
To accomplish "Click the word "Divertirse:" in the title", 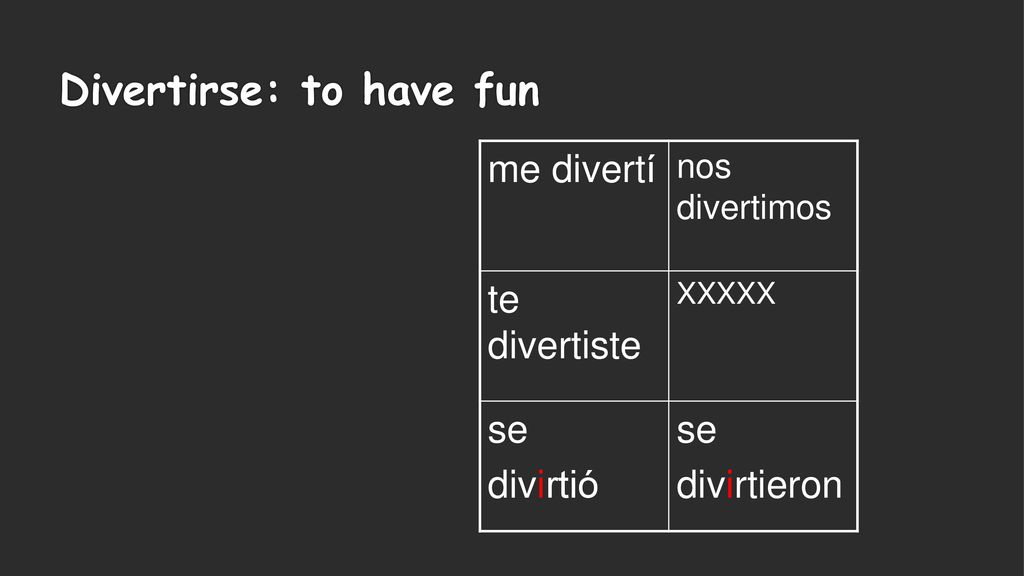I will tap(170, 89).
